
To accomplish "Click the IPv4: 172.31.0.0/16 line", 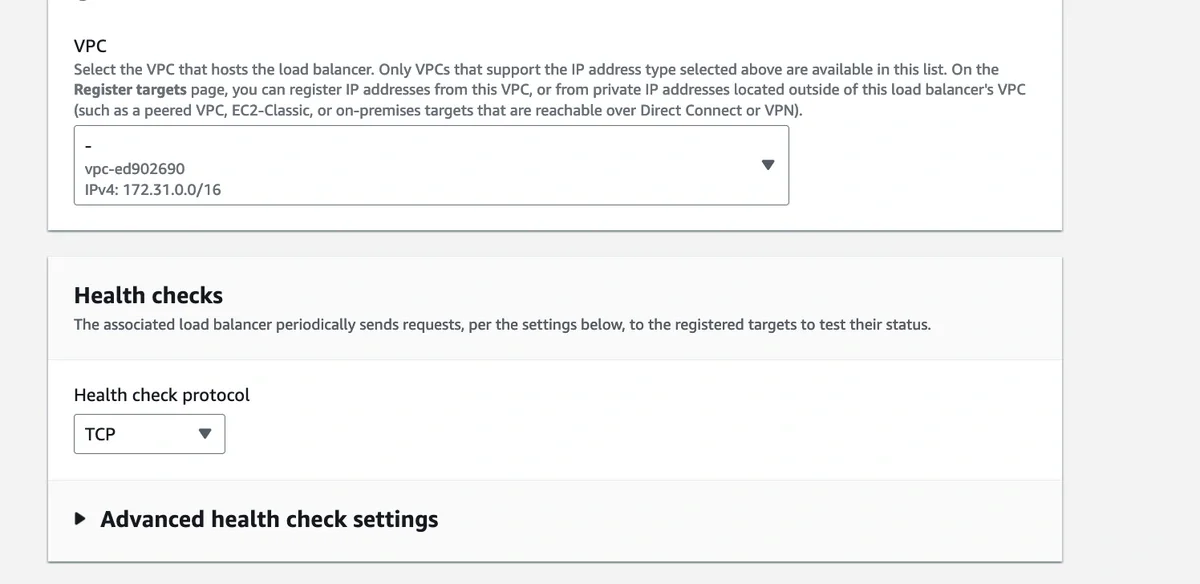I will (147, 188).
